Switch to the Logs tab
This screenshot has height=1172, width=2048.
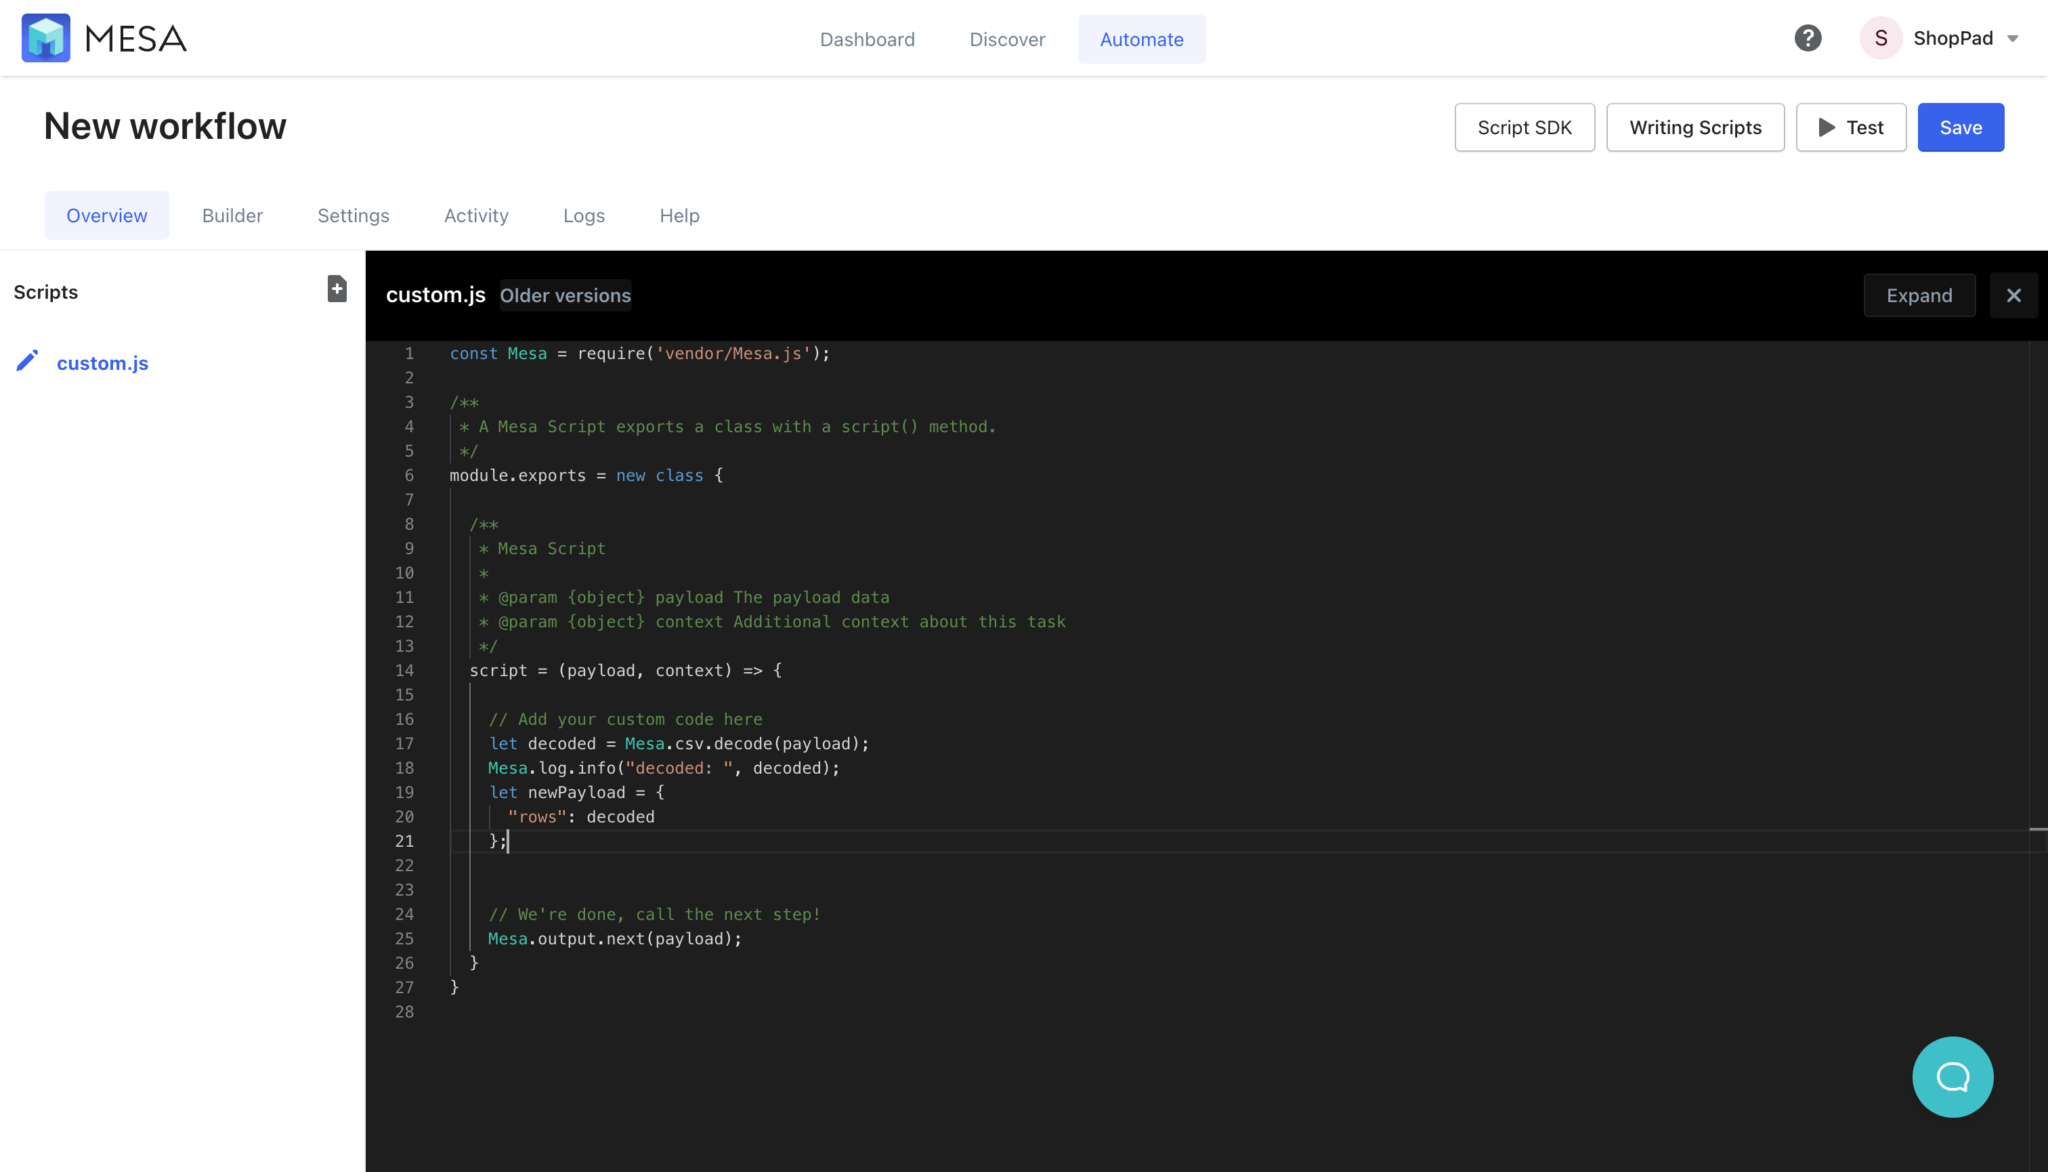(x=584, y=215)
